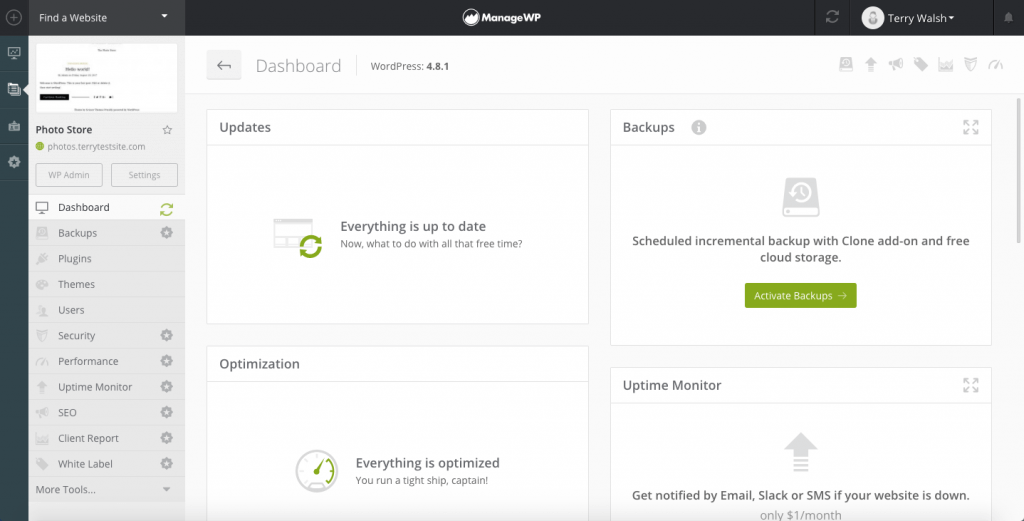Click the WP Admin button
The width and height of the screenshot is (1024, 521).
point(69,175)
